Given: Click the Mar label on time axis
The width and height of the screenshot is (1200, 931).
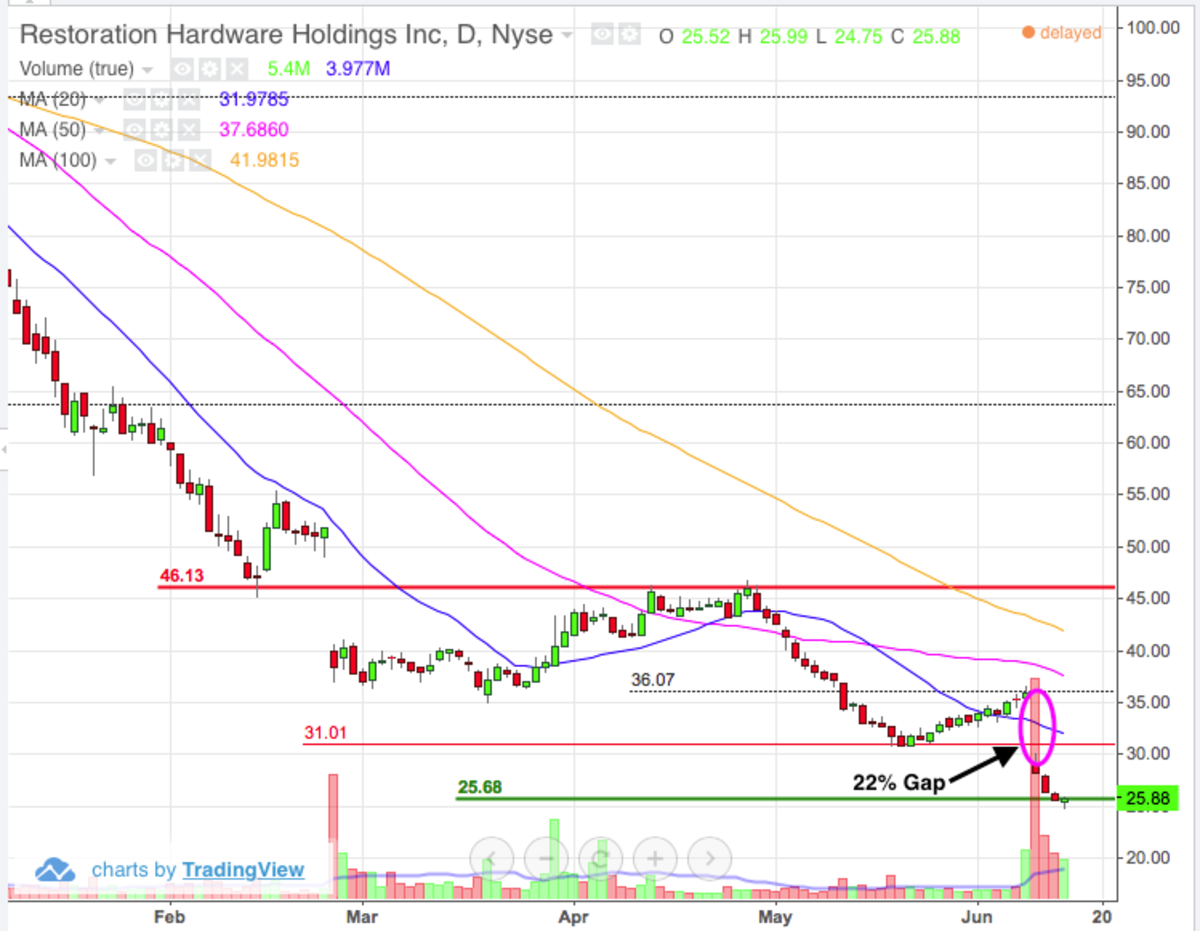Looking at the screenshot, I should tap(362, 916).
